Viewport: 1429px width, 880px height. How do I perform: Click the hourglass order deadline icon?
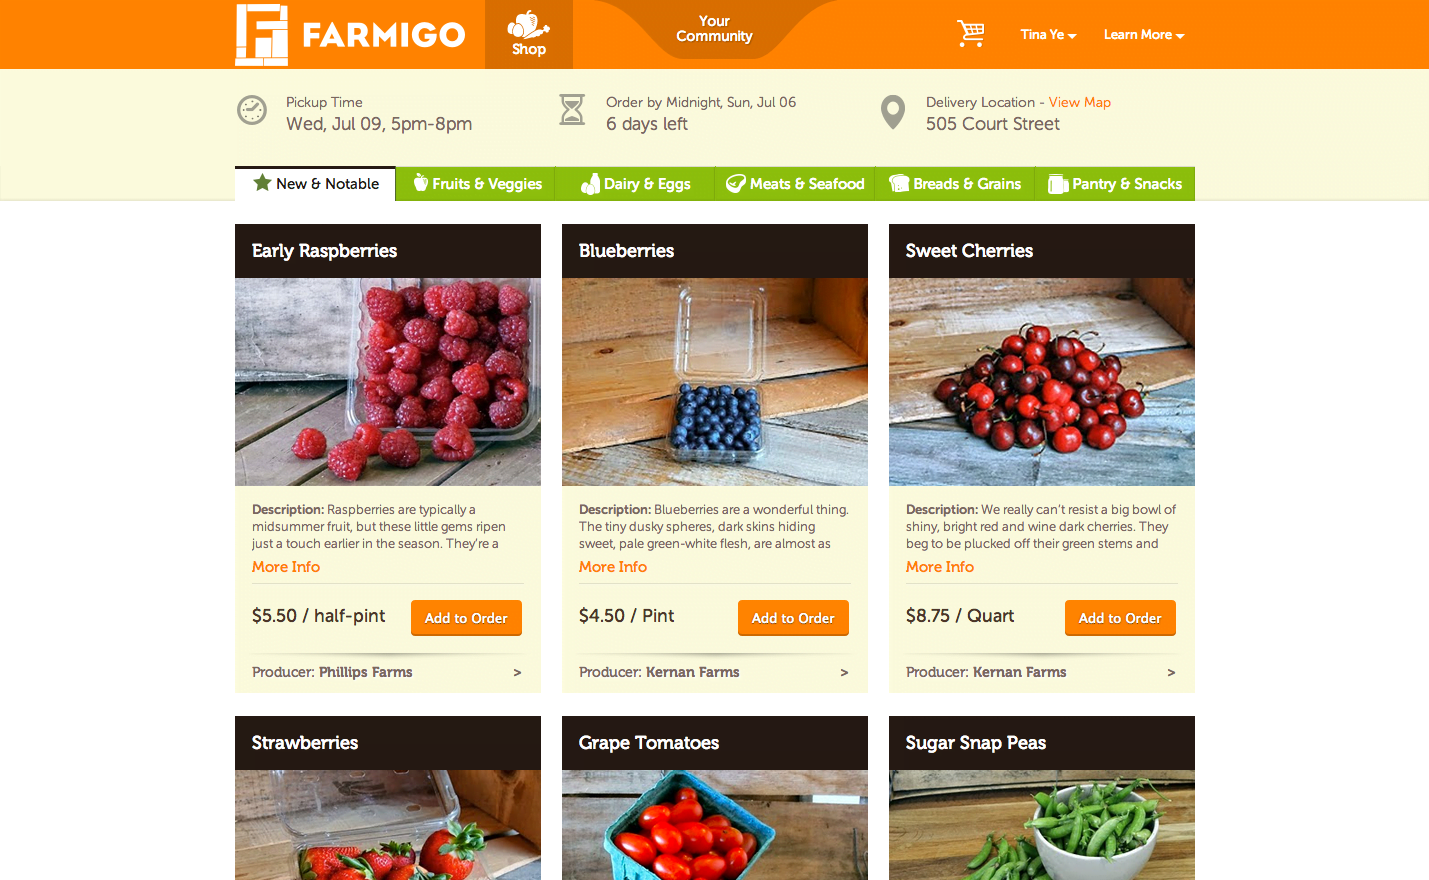(572, 110)
